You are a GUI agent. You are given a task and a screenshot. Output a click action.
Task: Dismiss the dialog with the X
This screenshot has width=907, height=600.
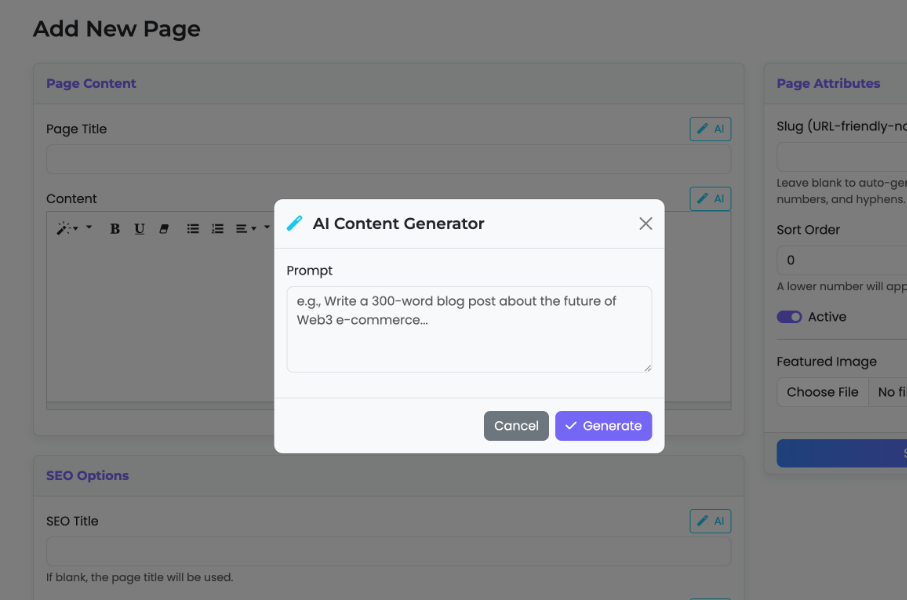(645, 223)
